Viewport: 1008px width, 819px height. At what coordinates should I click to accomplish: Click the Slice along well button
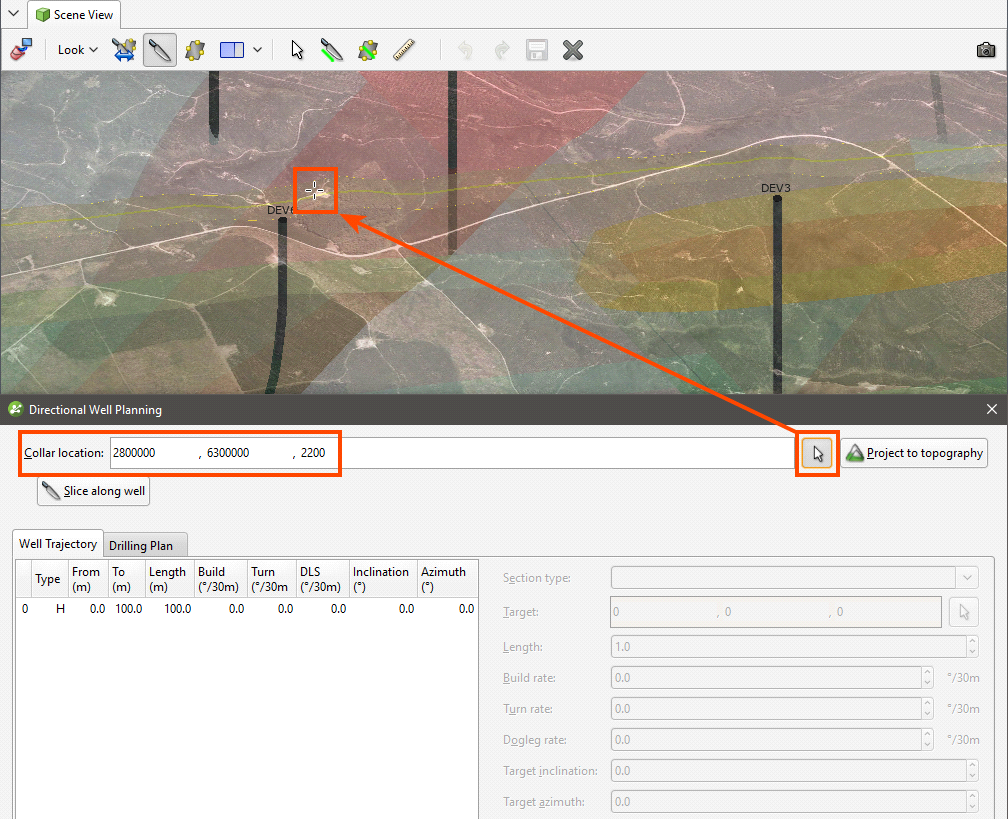click(94, 492)
